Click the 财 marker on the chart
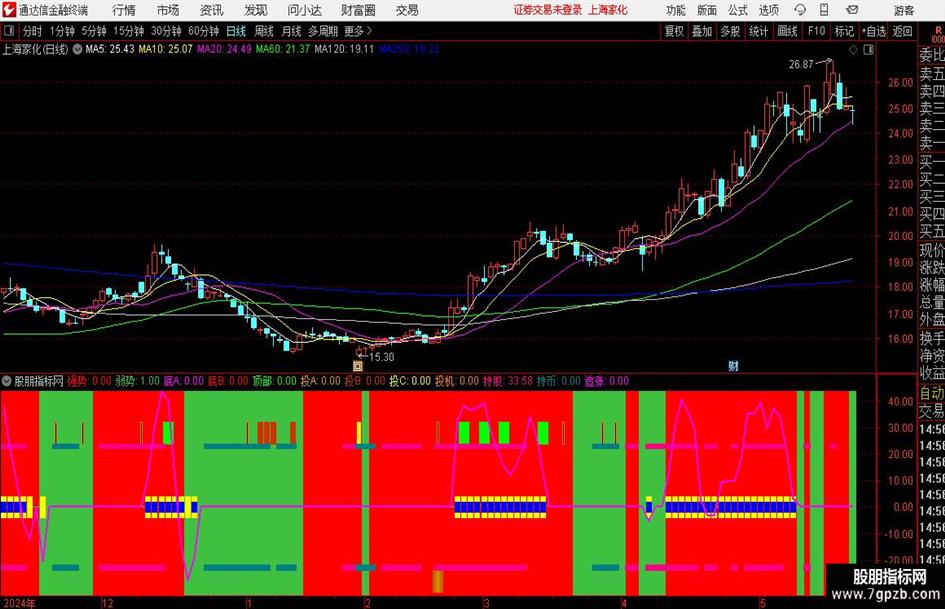Screen dimensions: 945x609 [x=733, y=366]
